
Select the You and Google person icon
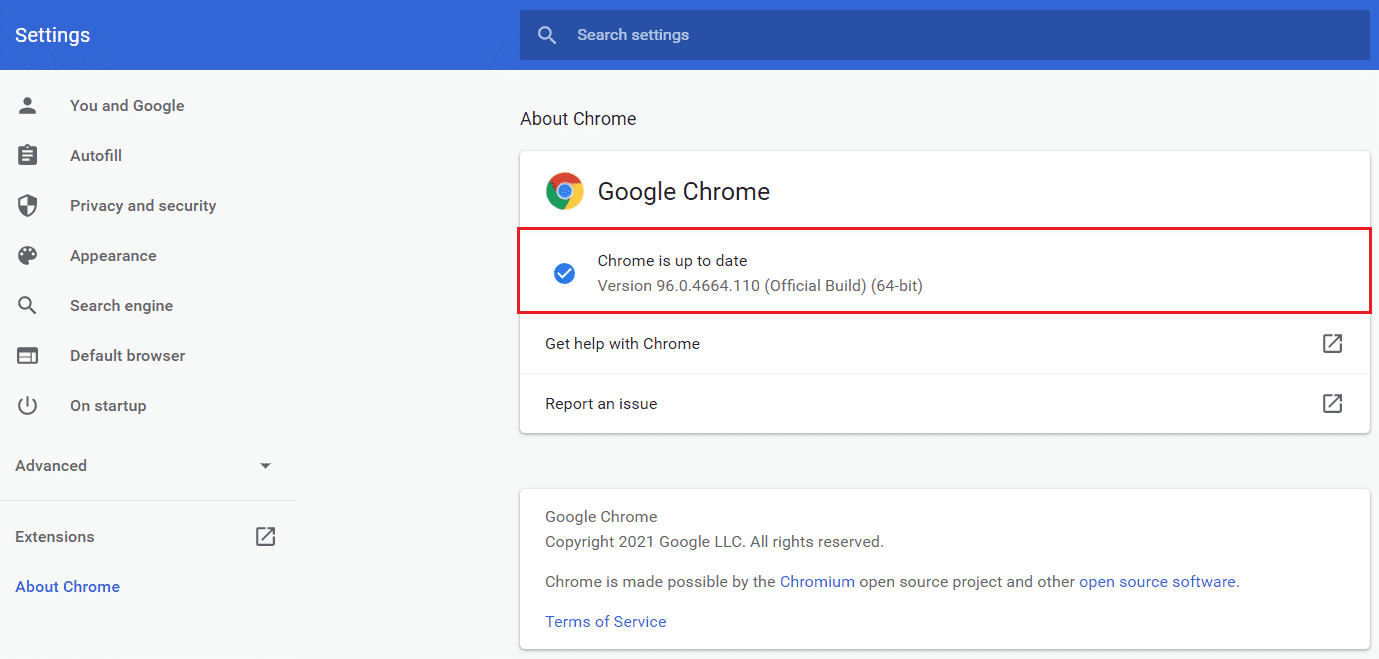click(26, 105)
